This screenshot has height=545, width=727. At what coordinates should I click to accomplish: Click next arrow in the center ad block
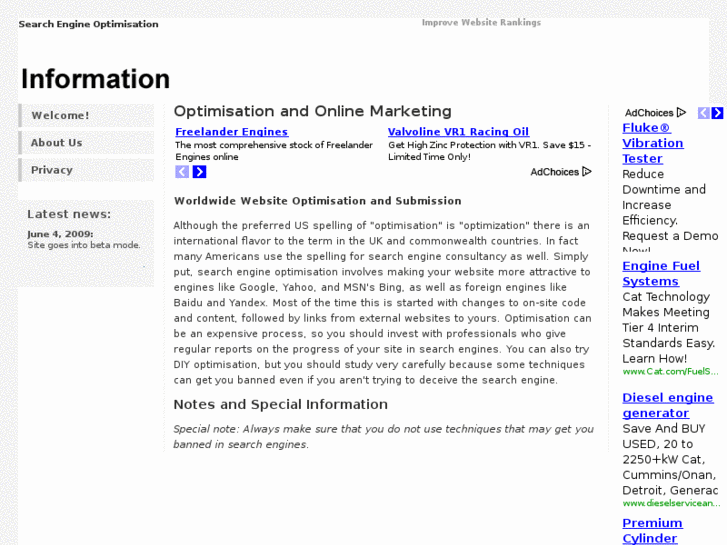pos(199,172)
